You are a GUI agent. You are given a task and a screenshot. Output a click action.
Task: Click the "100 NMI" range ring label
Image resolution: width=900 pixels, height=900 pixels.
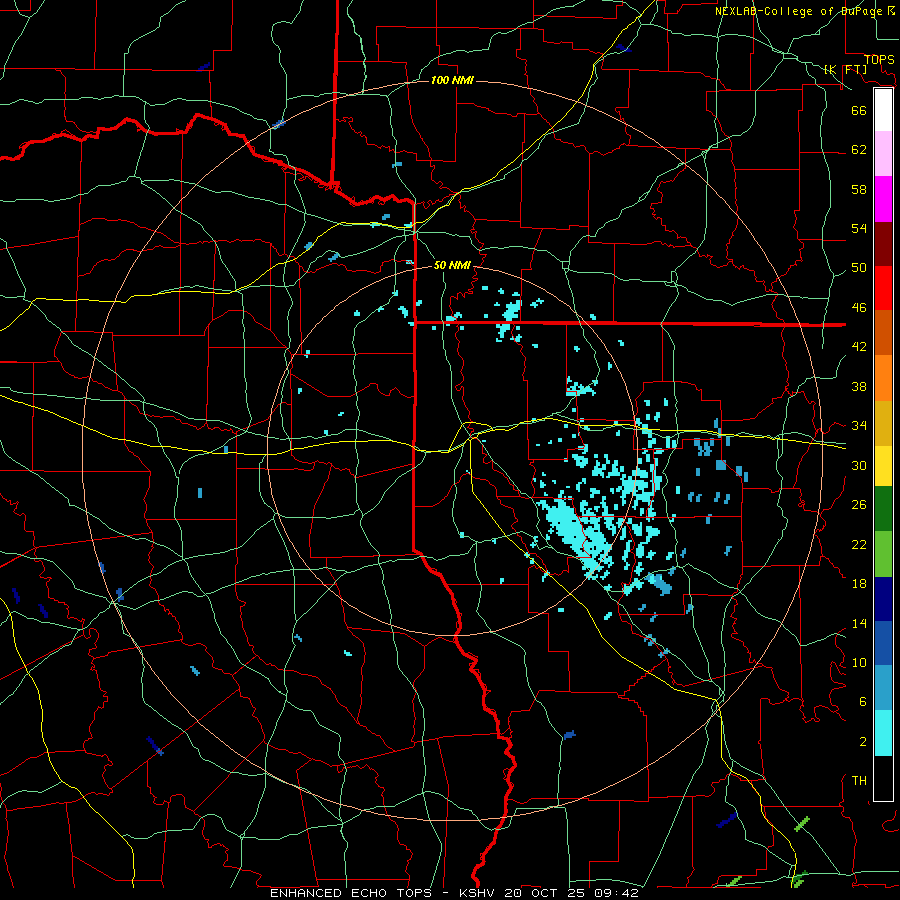[x=452, y=80]
